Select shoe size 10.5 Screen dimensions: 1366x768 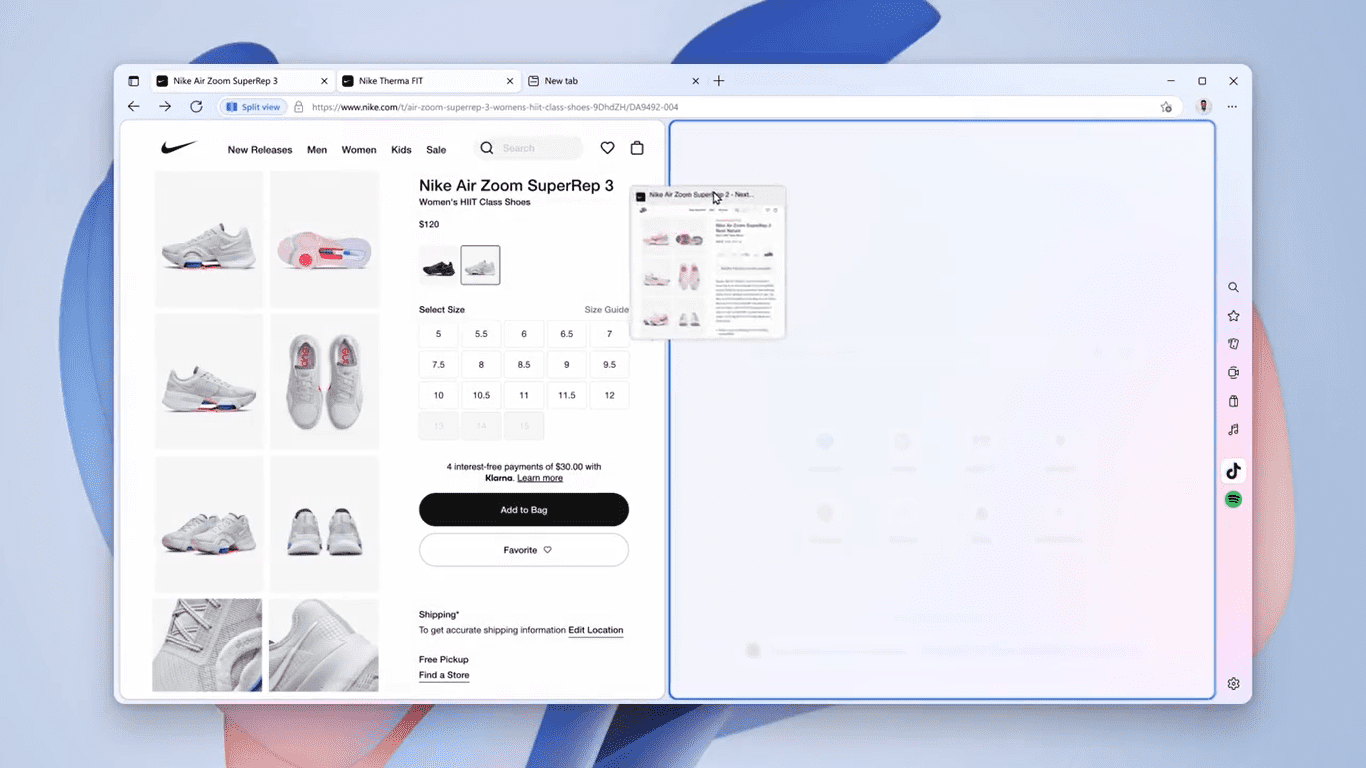(481, 395)
